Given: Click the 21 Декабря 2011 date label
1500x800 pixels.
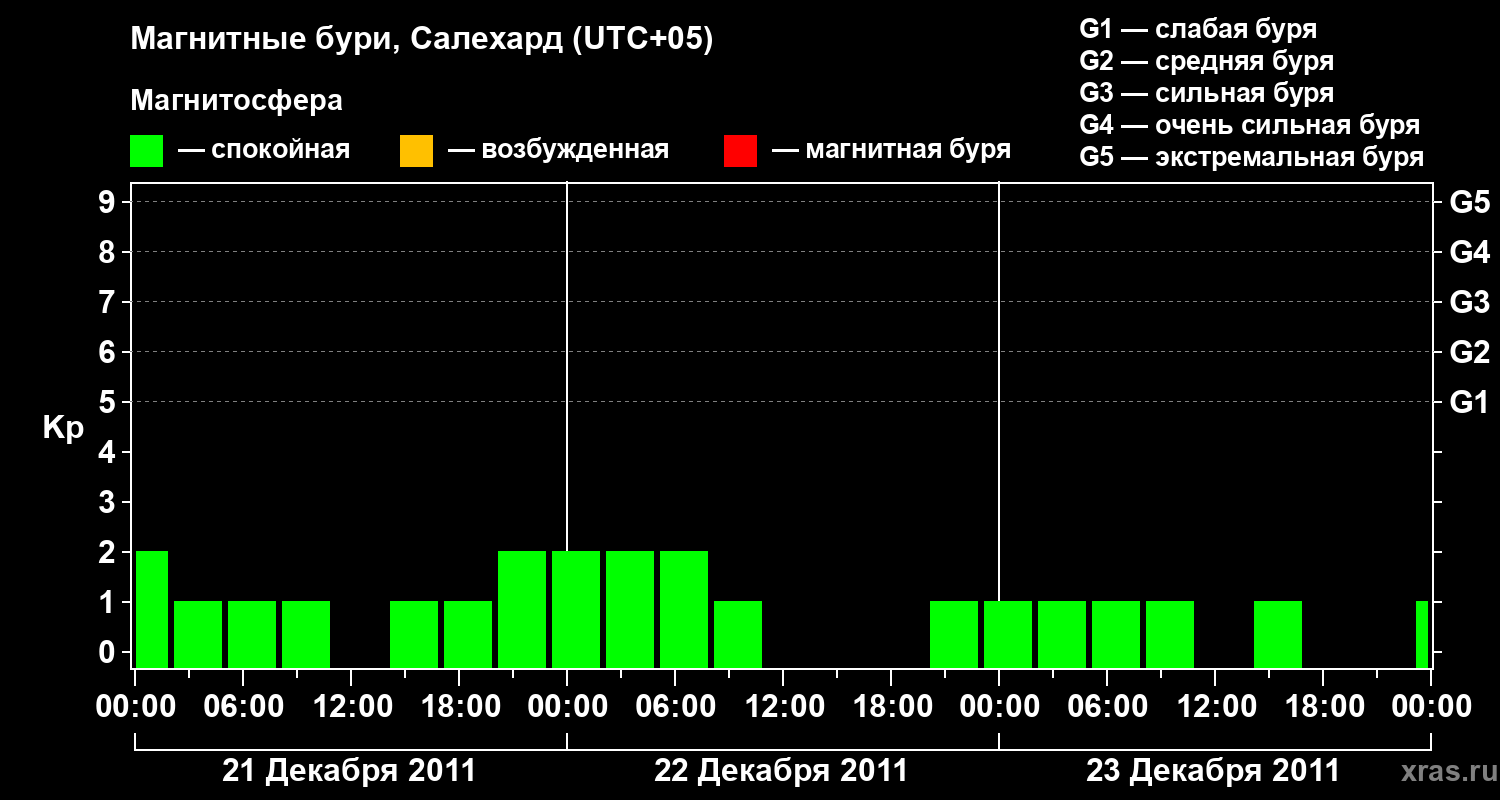Looking at the screenshot, I should tap(349, 771).
